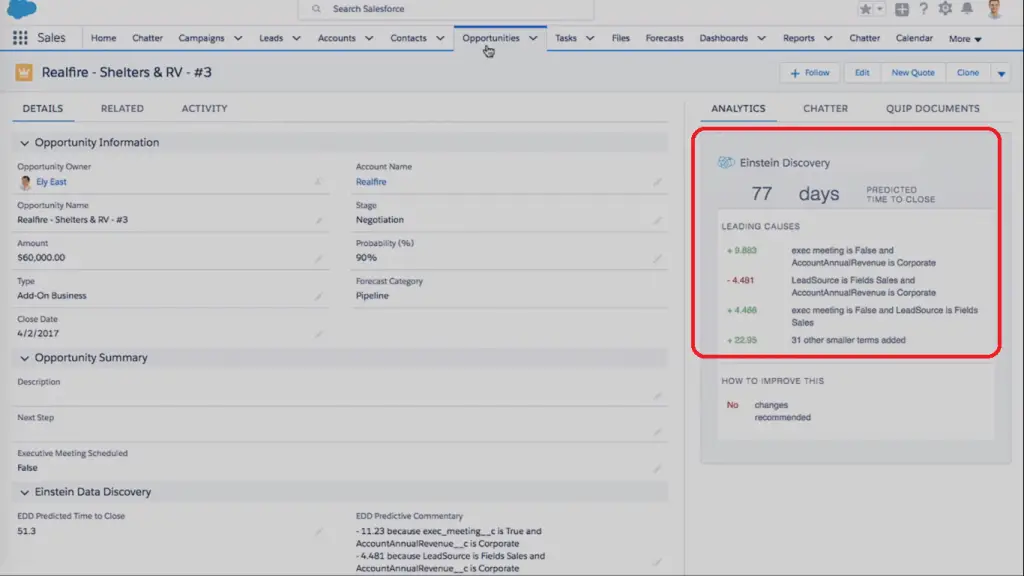Select the Analytics panel tab
The image size is (1024, 576).
[738, 108]
